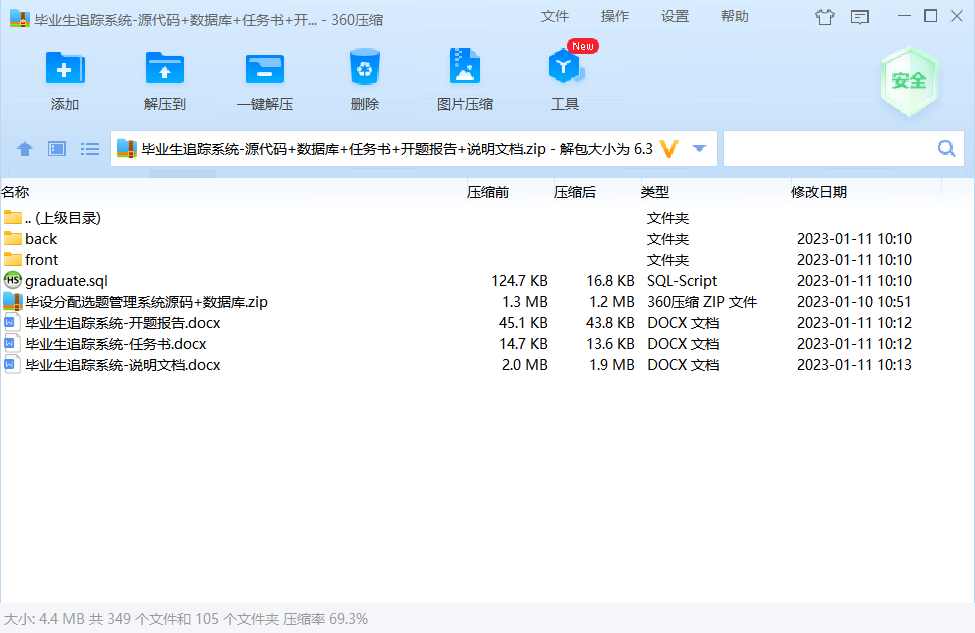Click the 添加 (Add) toolbar icon

(65, 68)
